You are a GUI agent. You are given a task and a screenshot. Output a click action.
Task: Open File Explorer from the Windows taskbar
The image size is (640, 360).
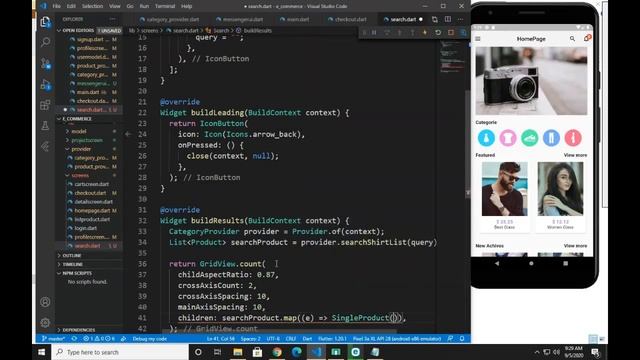pyautogui.click(x=238, y=352)
